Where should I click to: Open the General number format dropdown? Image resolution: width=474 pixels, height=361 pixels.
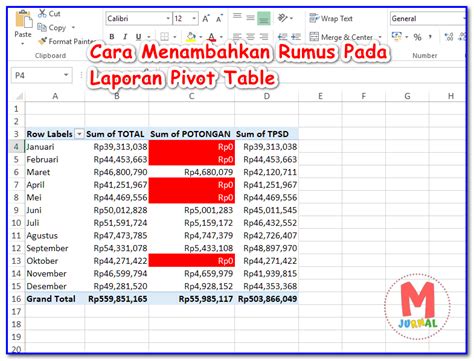pos(428,18)
